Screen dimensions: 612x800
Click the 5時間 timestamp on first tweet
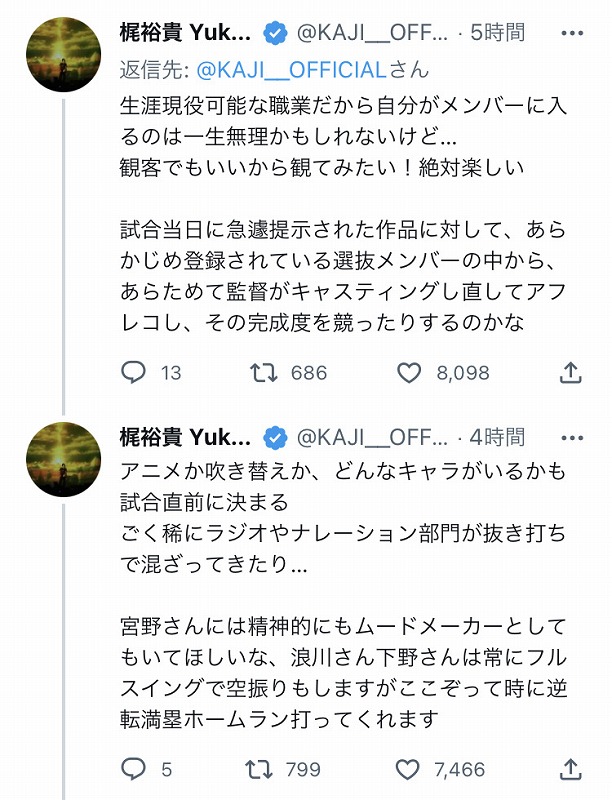(x=497, y=34)
